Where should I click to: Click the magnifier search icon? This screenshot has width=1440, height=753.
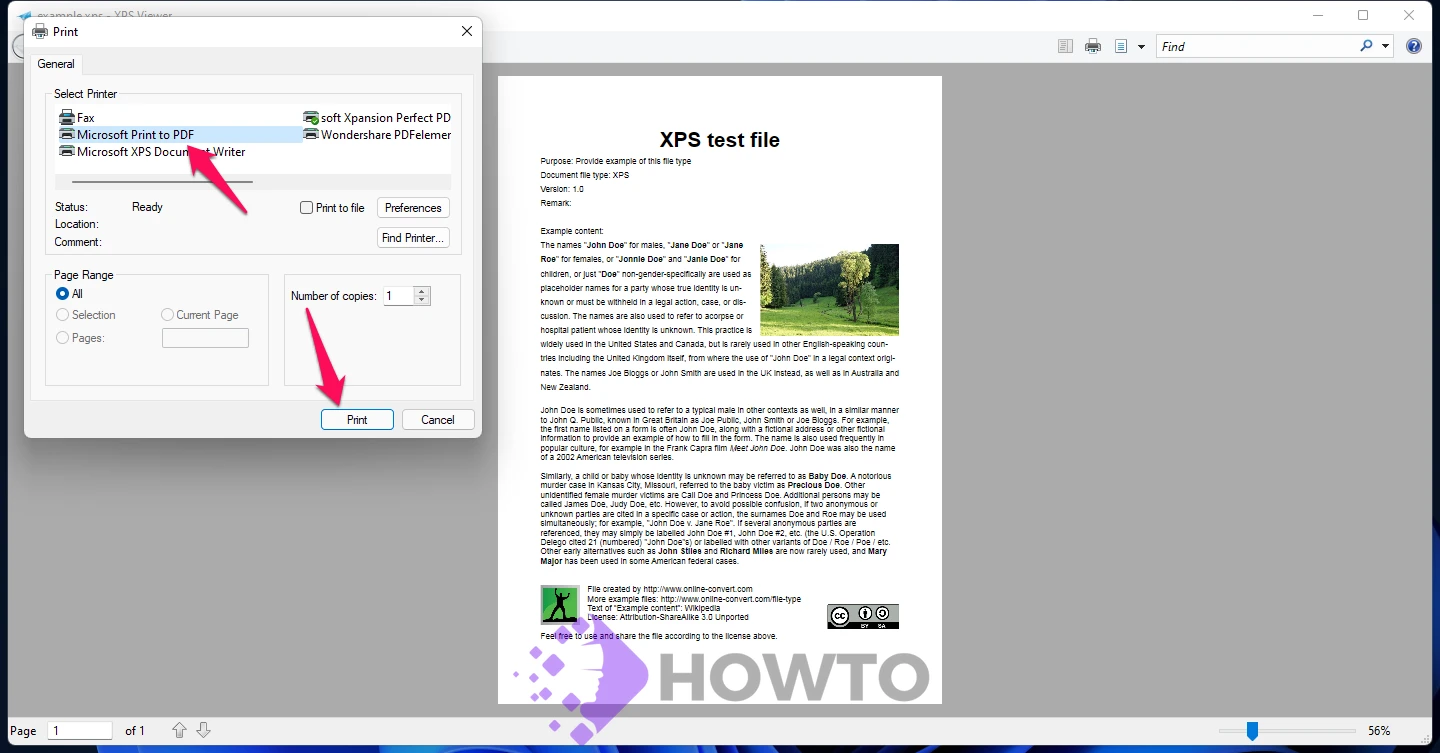pos(1367,46)
